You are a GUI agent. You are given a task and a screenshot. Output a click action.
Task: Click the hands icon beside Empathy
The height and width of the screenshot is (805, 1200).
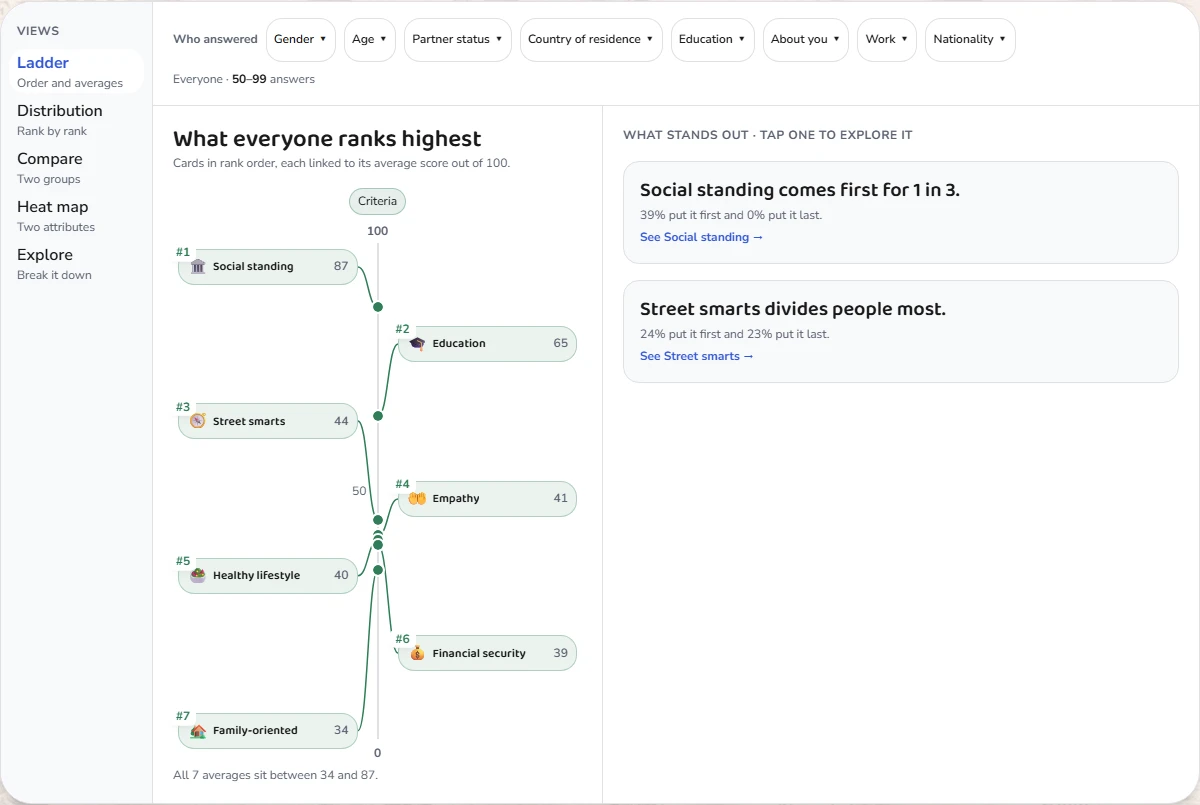[417, 498]
